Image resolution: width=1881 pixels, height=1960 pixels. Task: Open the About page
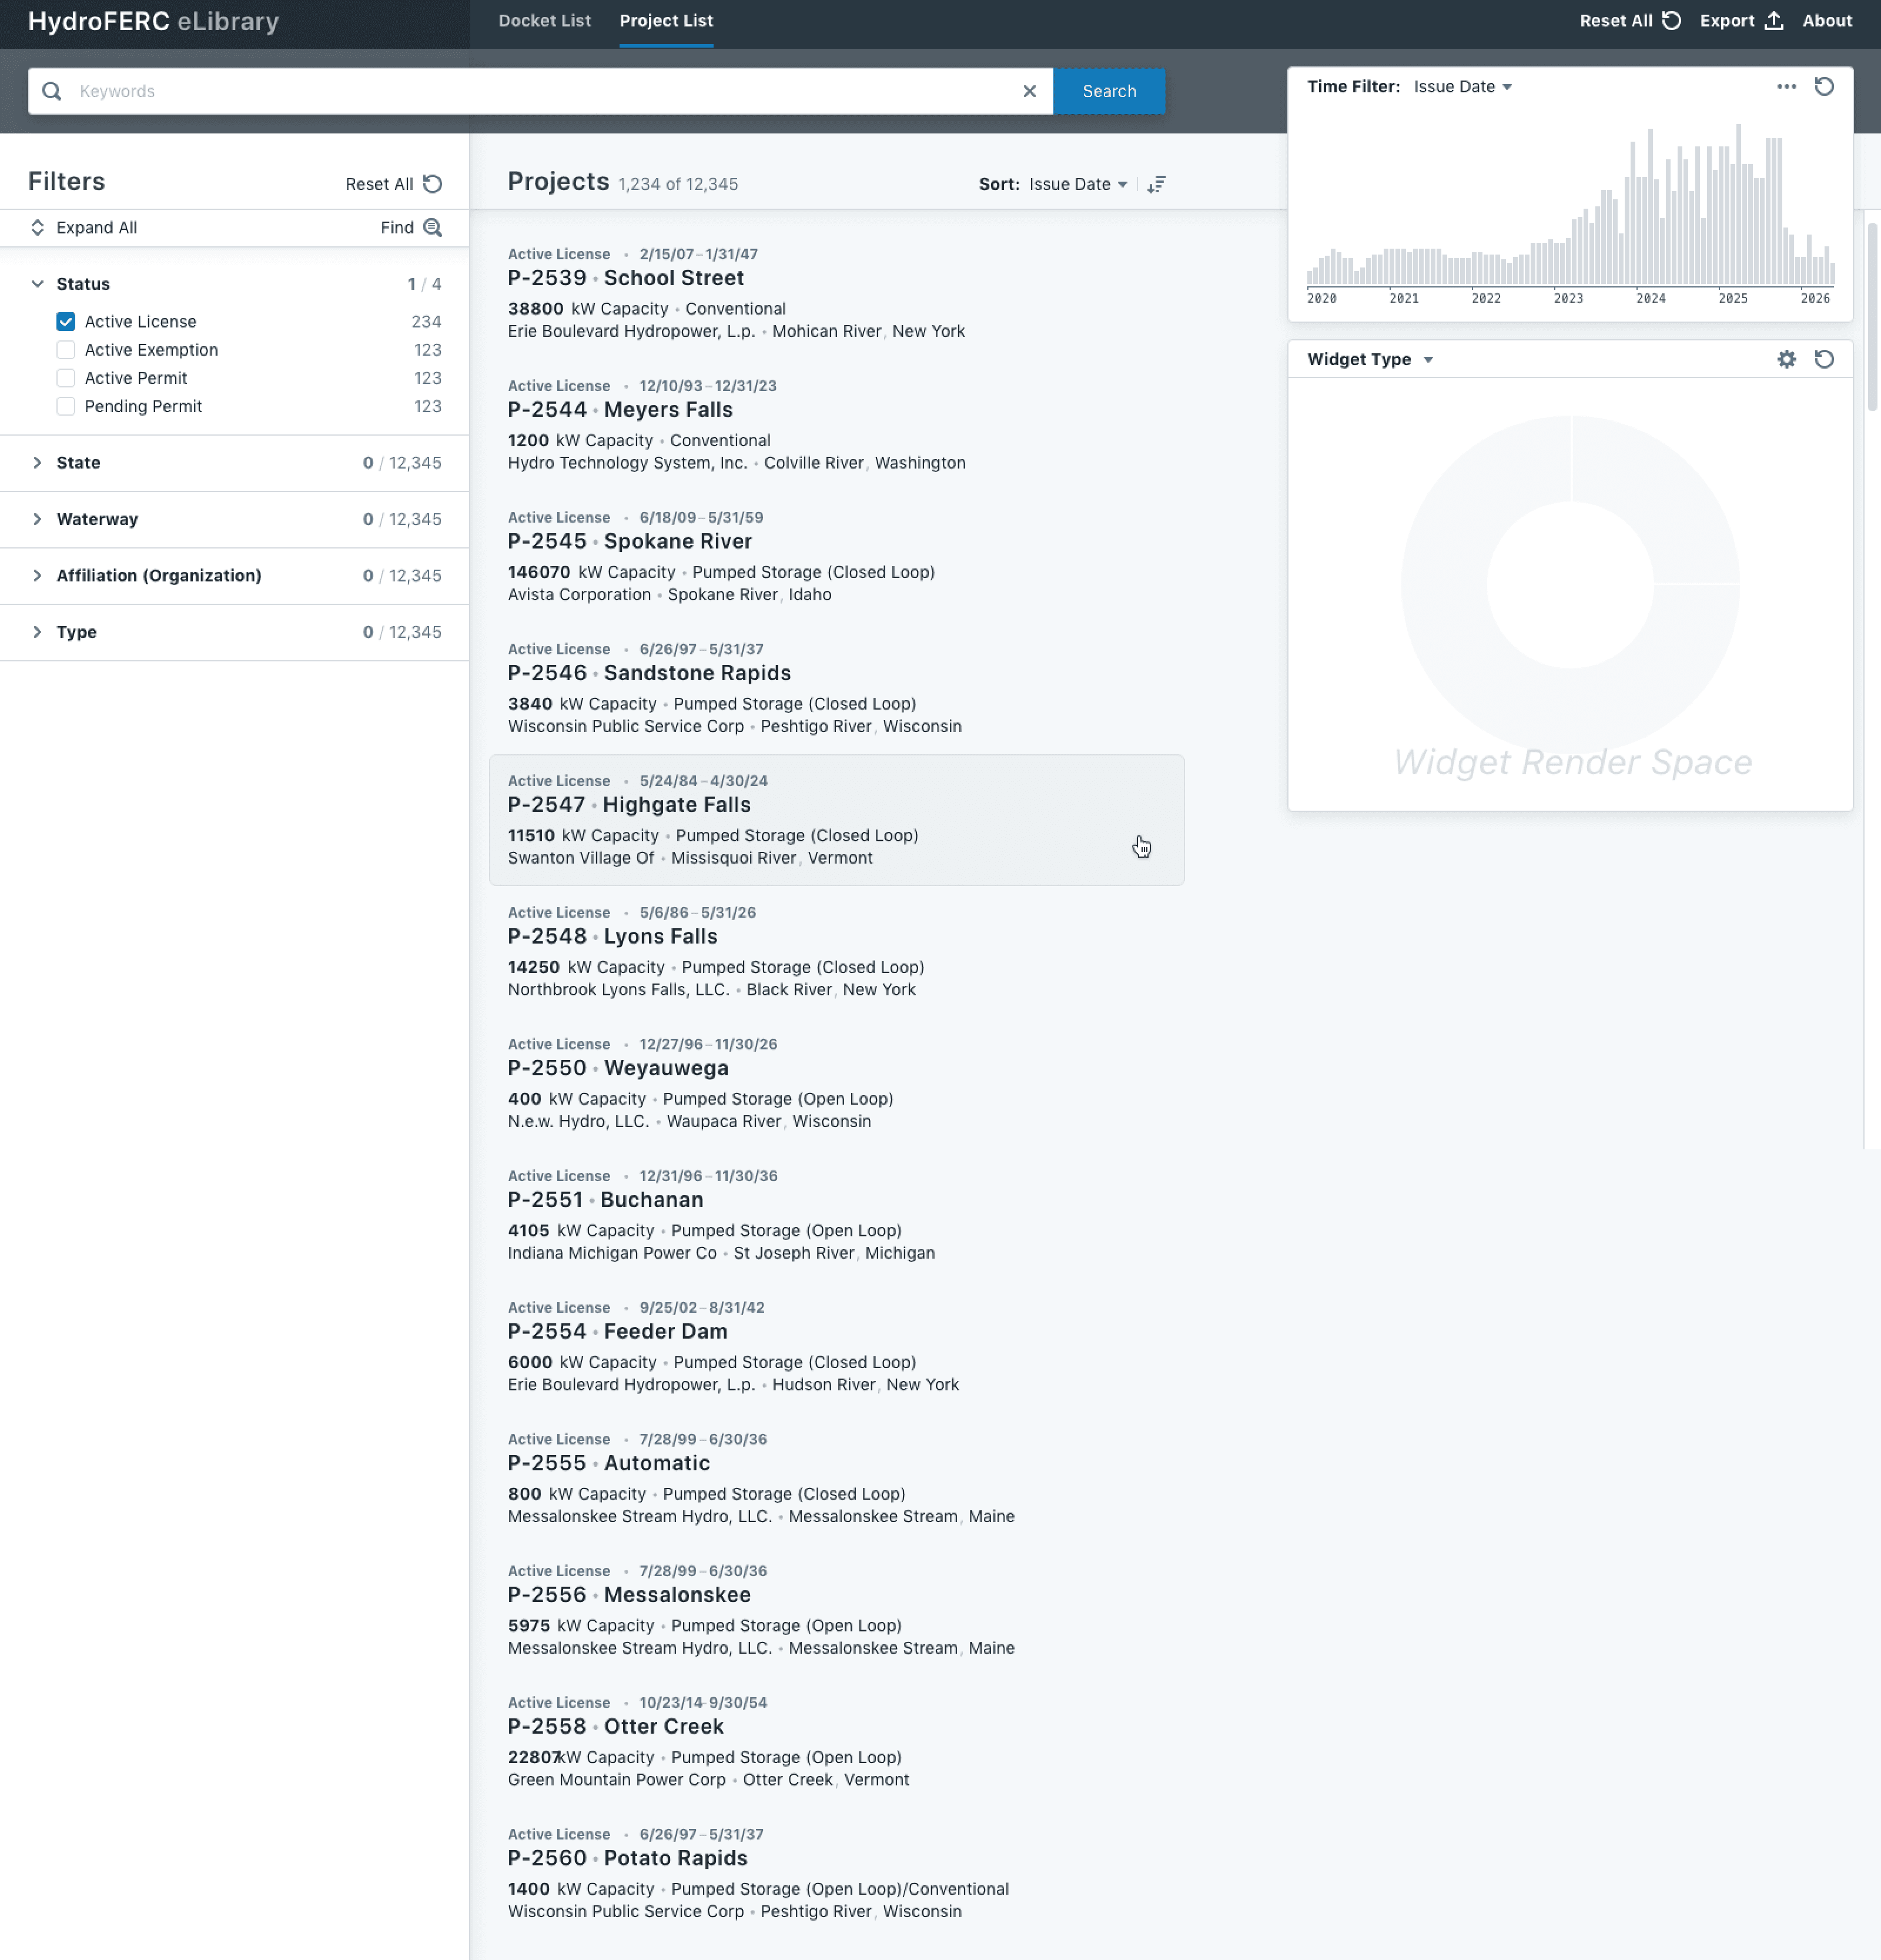coord(1827,21)
